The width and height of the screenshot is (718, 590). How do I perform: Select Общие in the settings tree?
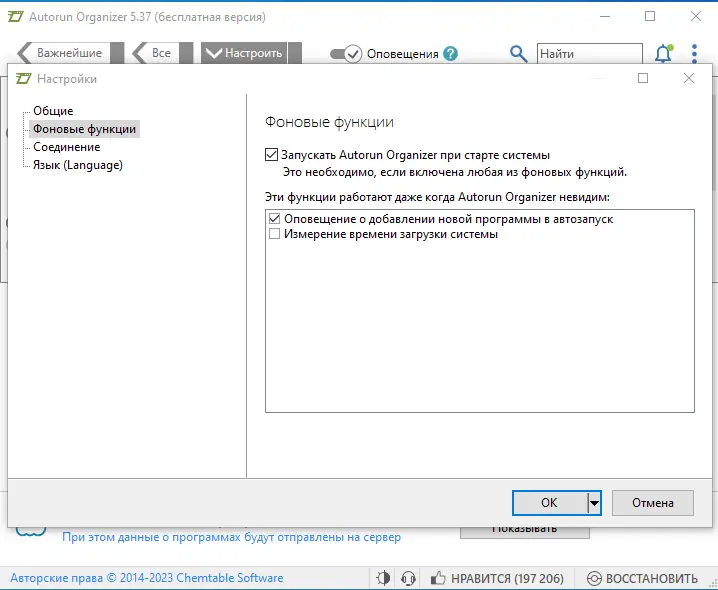click(x=53, y=111)
